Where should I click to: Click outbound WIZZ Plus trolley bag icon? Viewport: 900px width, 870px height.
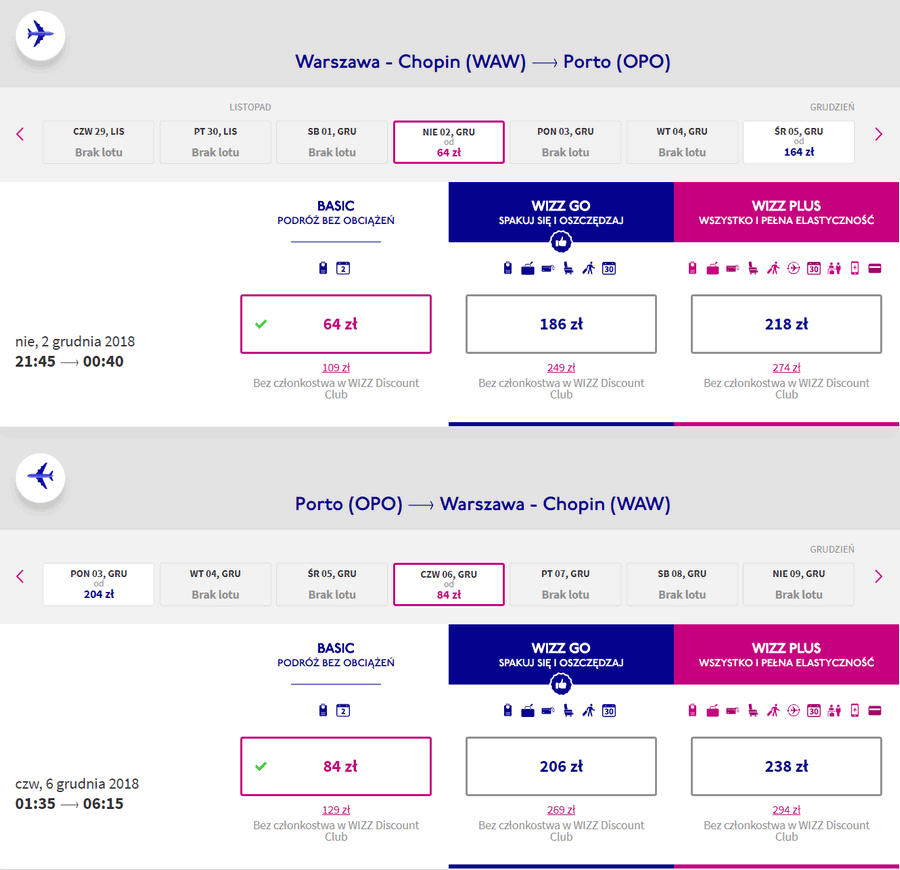[712, 268]
